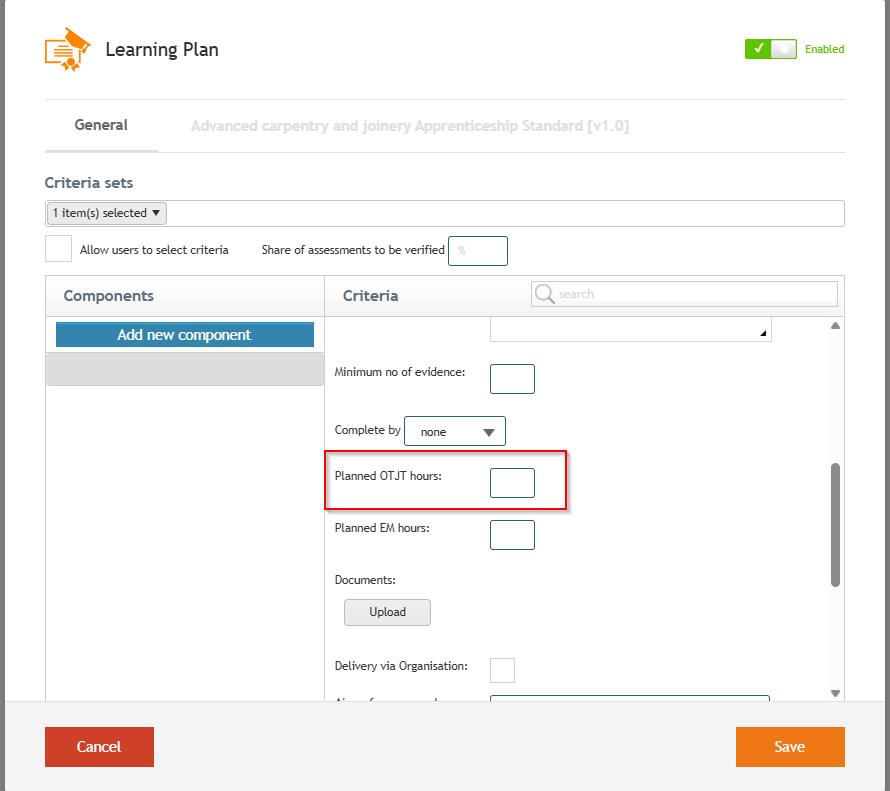Expand the Complete by dropdown
The image size is (890, 791).
click(x=455, y=431)
